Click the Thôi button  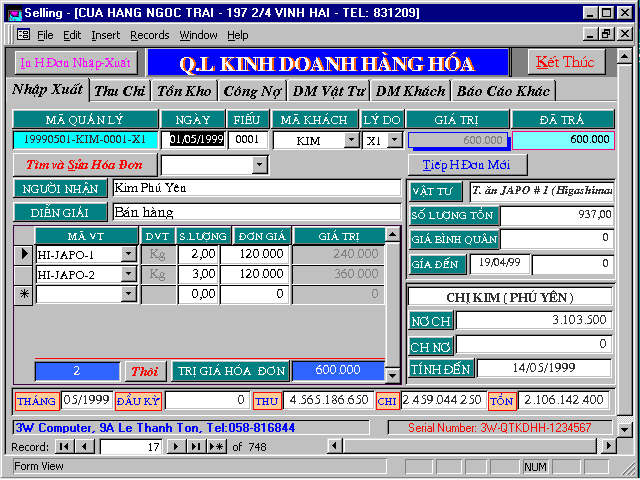tap(145, 371)
